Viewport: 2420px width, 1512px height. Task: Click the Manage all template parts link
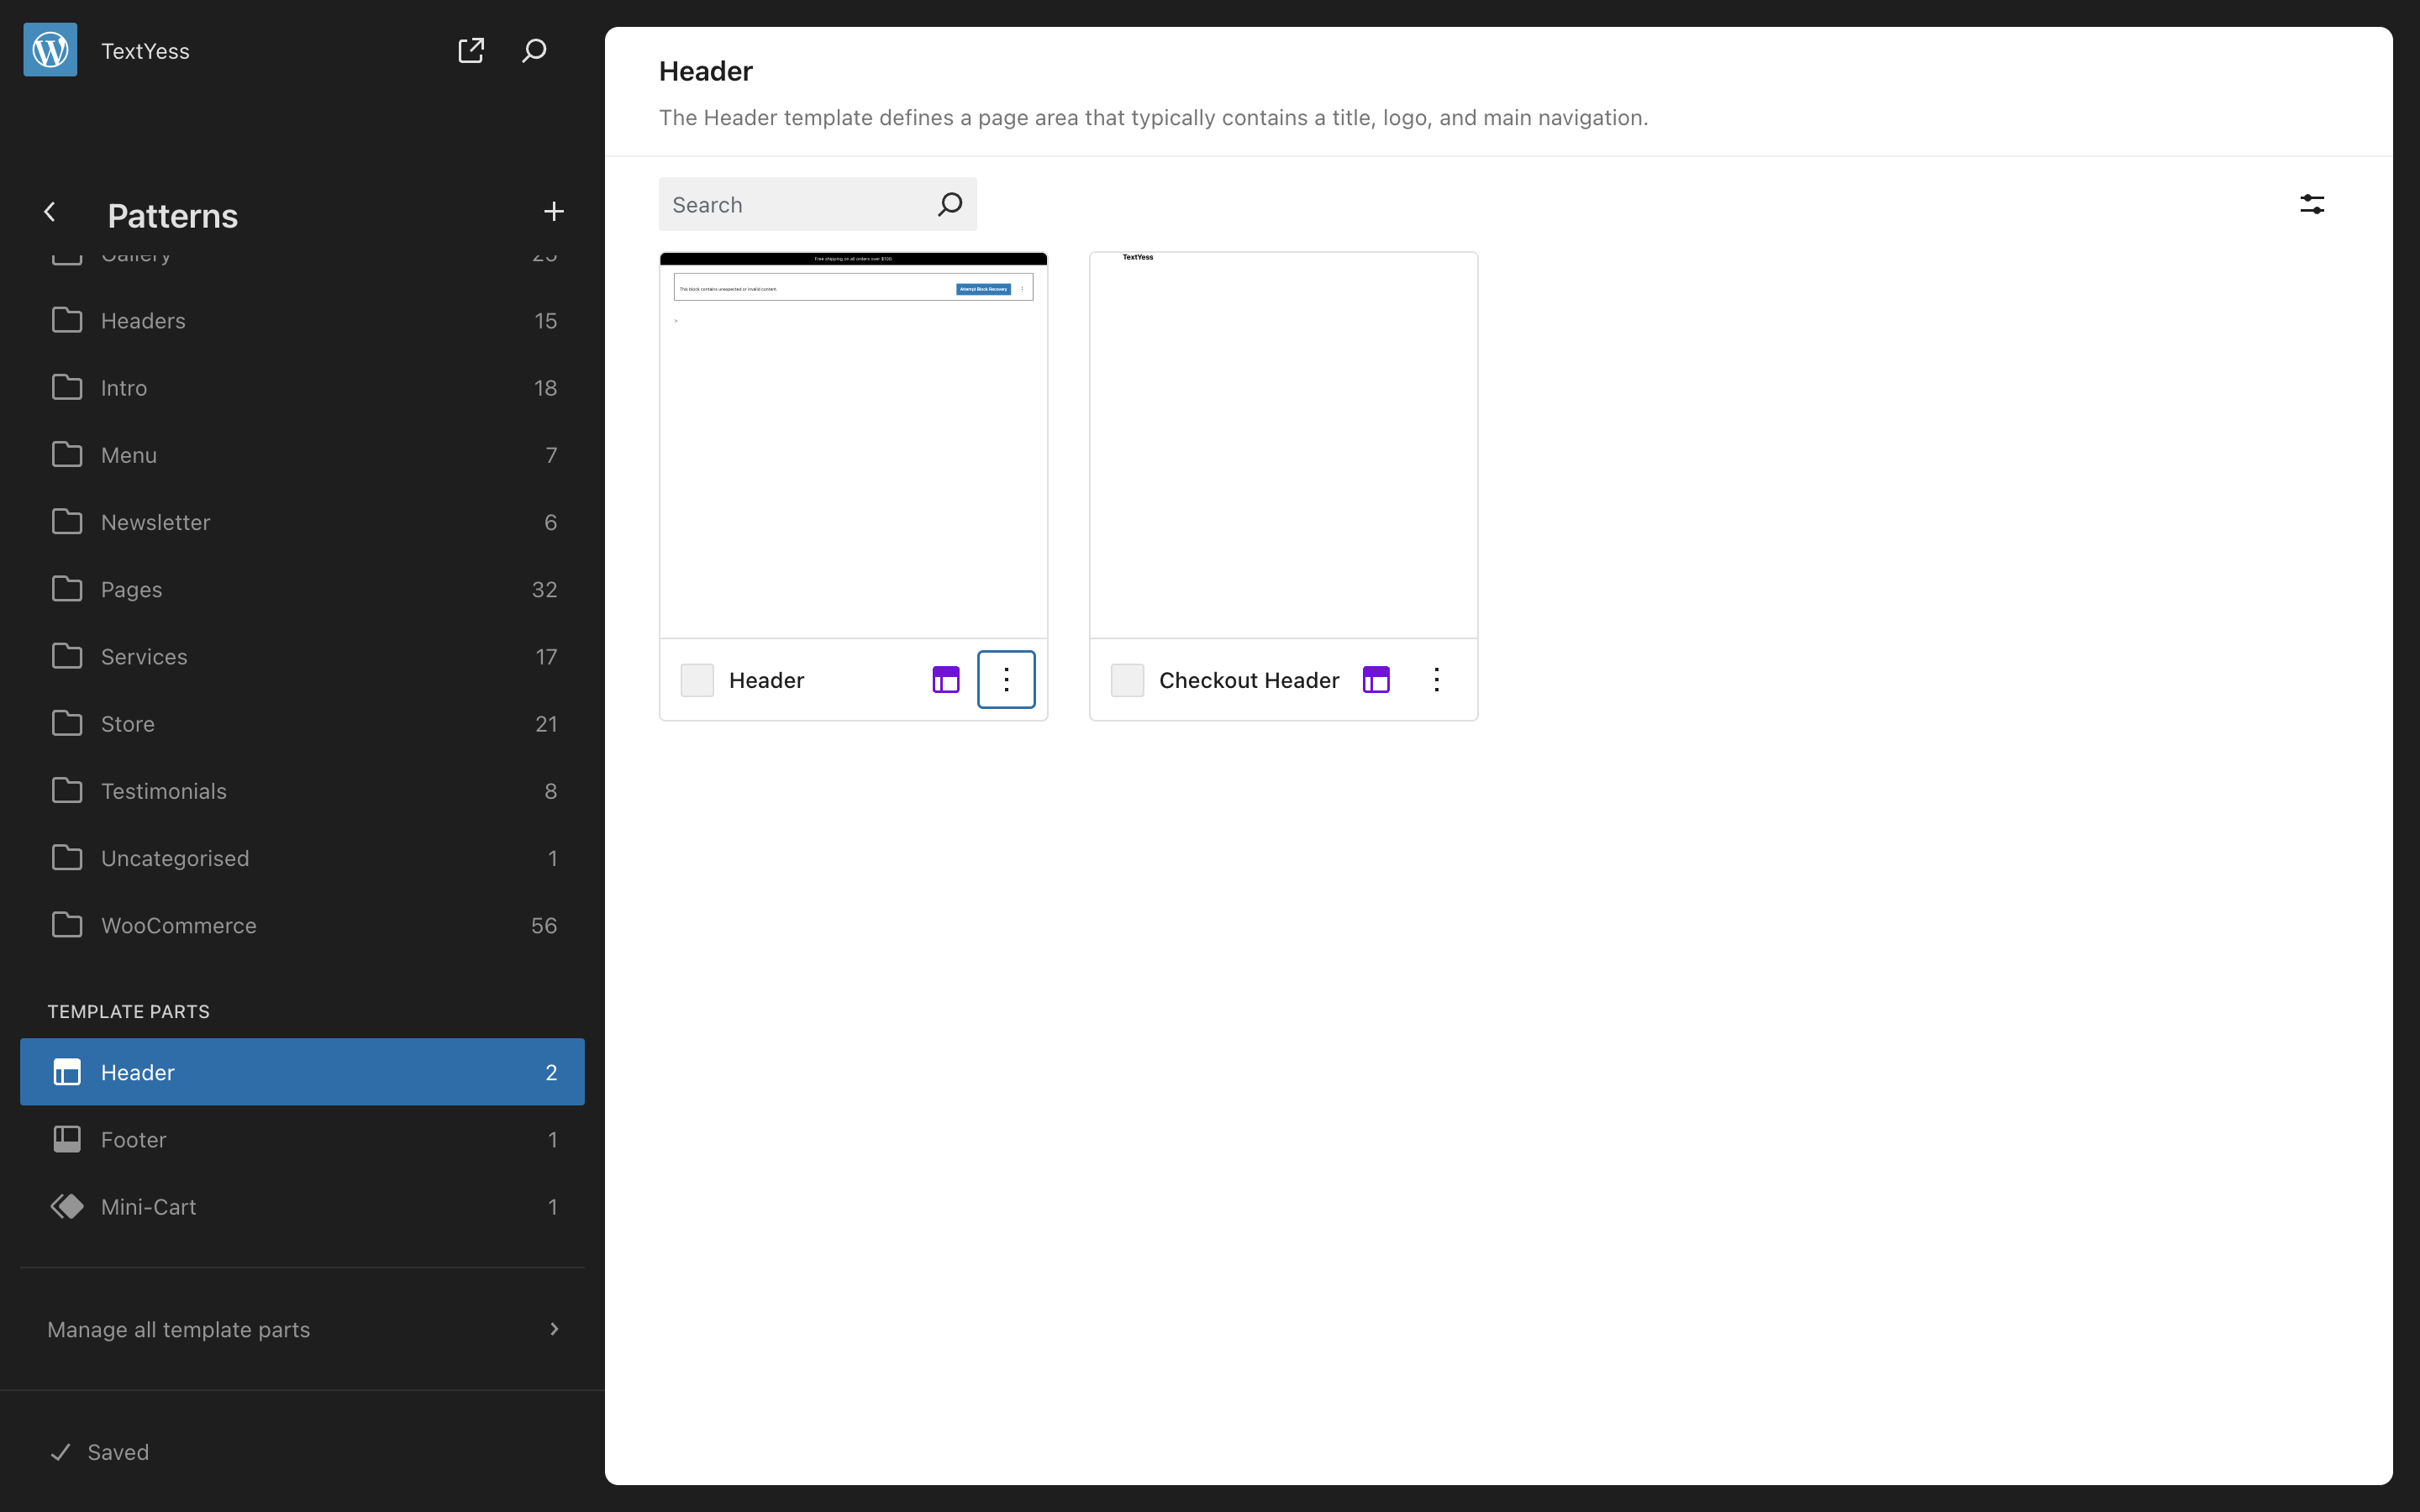(x=179, y=1329)
